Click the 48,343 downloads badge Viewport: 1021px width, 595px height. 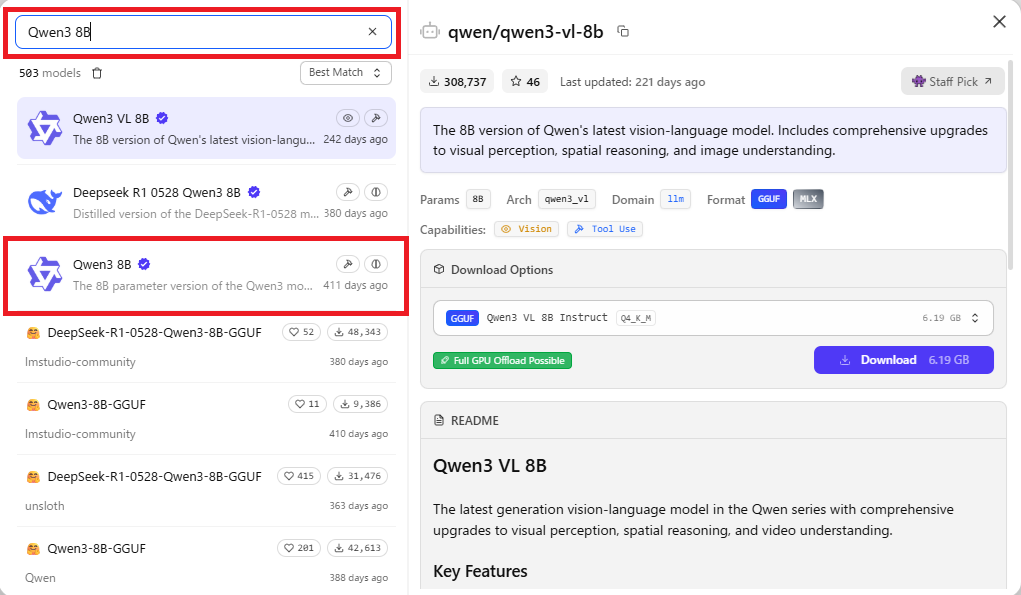coord(357,332)
